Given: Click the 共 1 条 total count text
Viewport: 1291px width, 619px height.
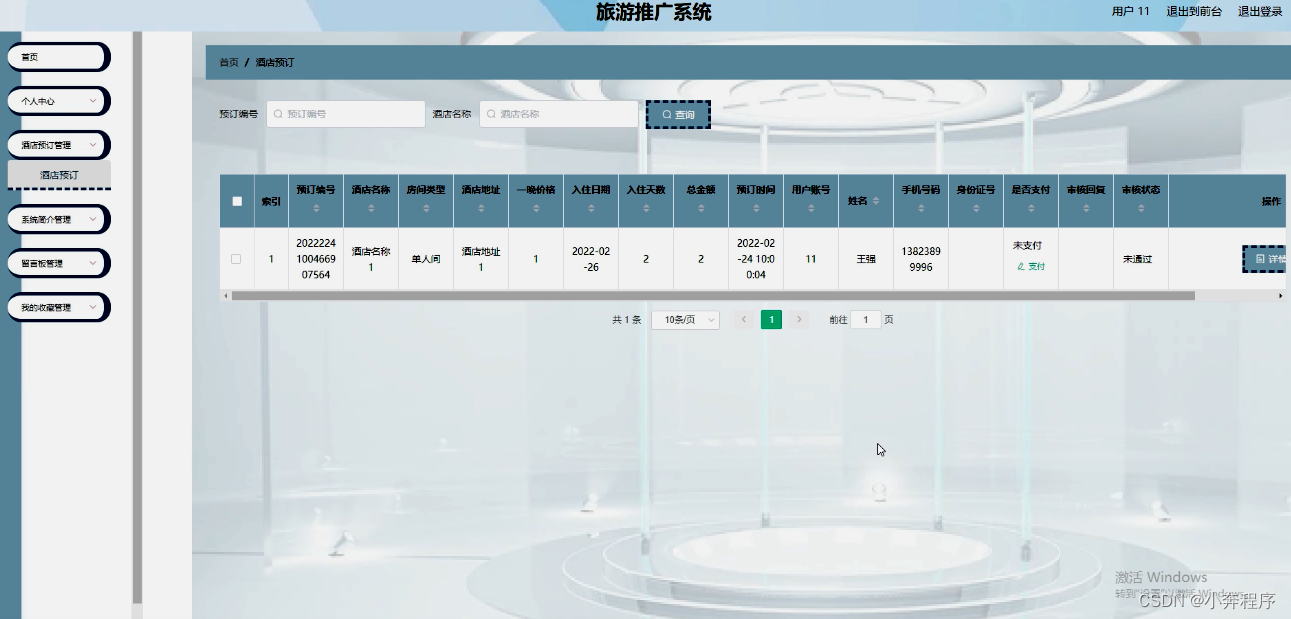Looking at the screenshot, I should pos(627,320).
